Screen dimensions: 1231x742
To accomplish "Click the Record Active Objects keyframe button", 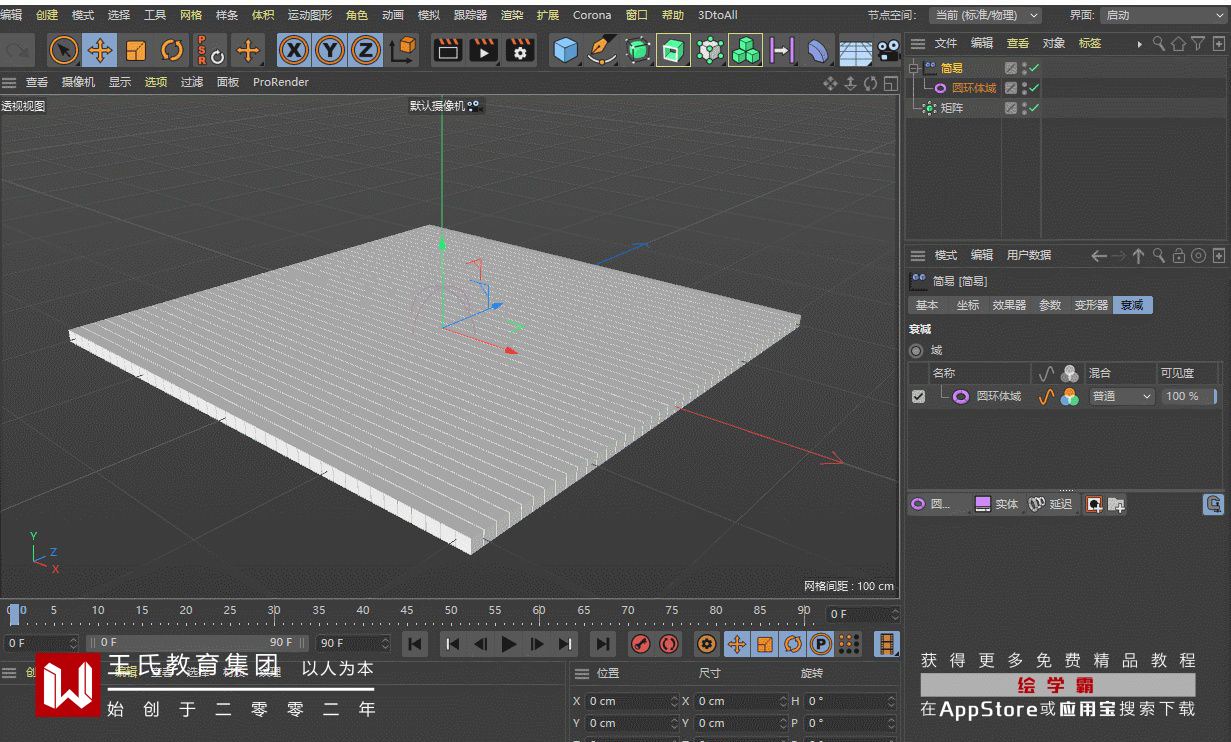I will click(641, 644).
